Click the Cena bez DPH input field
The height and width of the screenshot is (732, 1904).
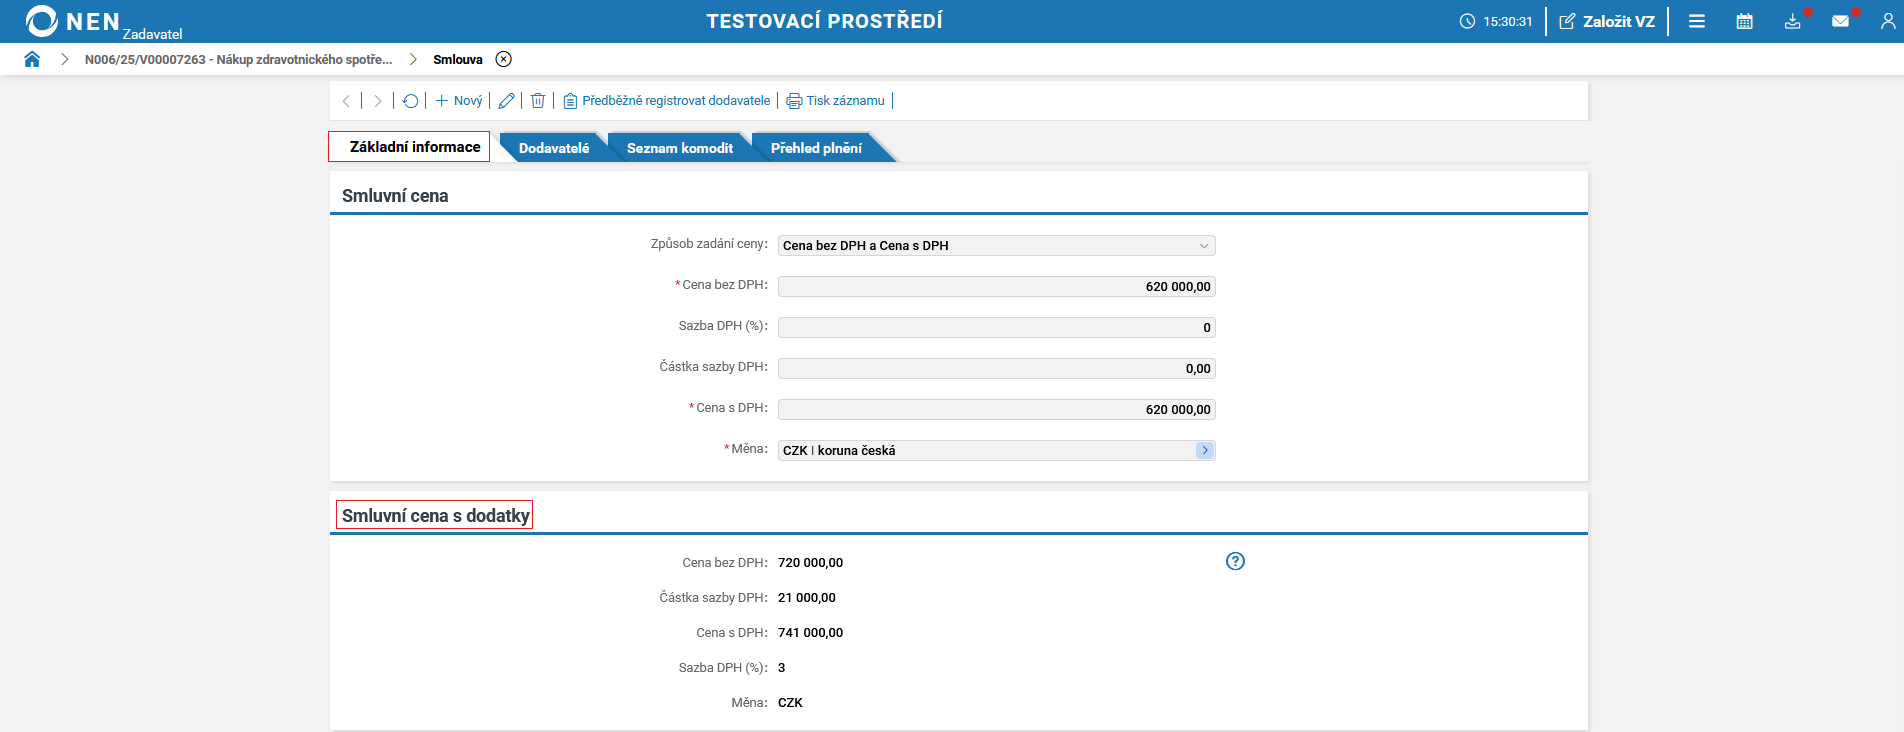pos(996,287)
